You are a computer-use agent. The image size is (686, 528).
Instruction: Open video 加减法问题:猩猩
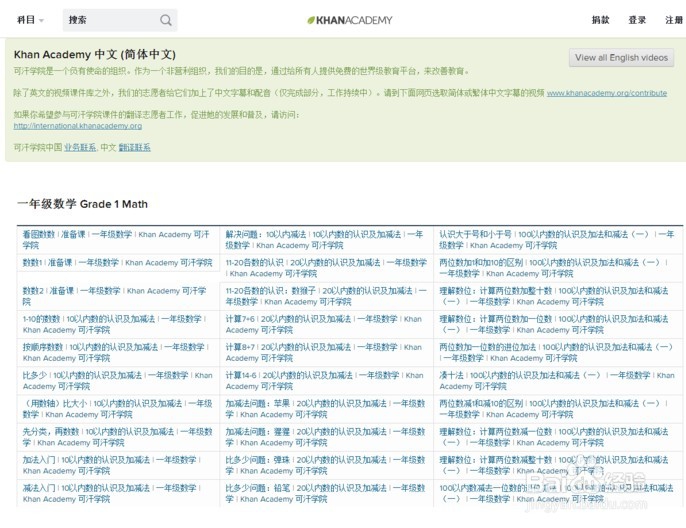(325, 437)
